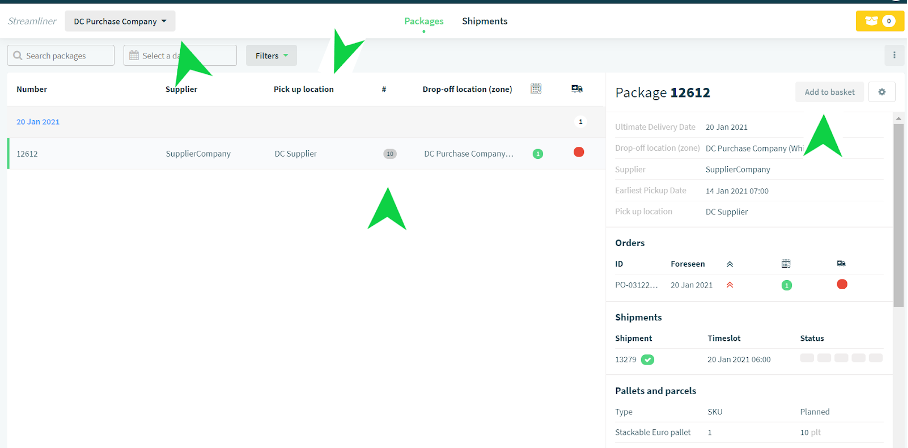
Task: Click the calendar icon in date field
Action: pos(134,56)
